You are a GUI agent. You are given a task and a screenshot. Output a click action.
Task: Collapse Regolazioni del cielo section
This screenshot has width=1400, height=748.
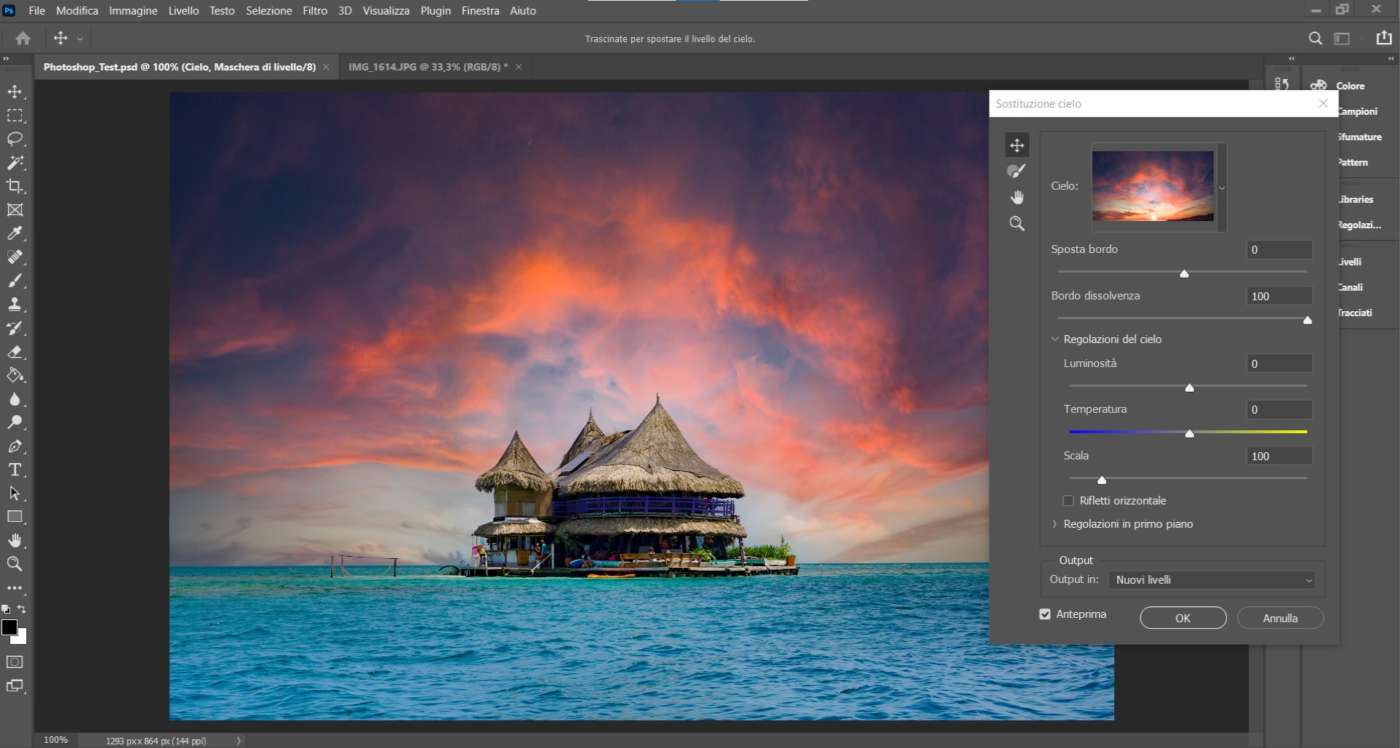click(1055, 339)
